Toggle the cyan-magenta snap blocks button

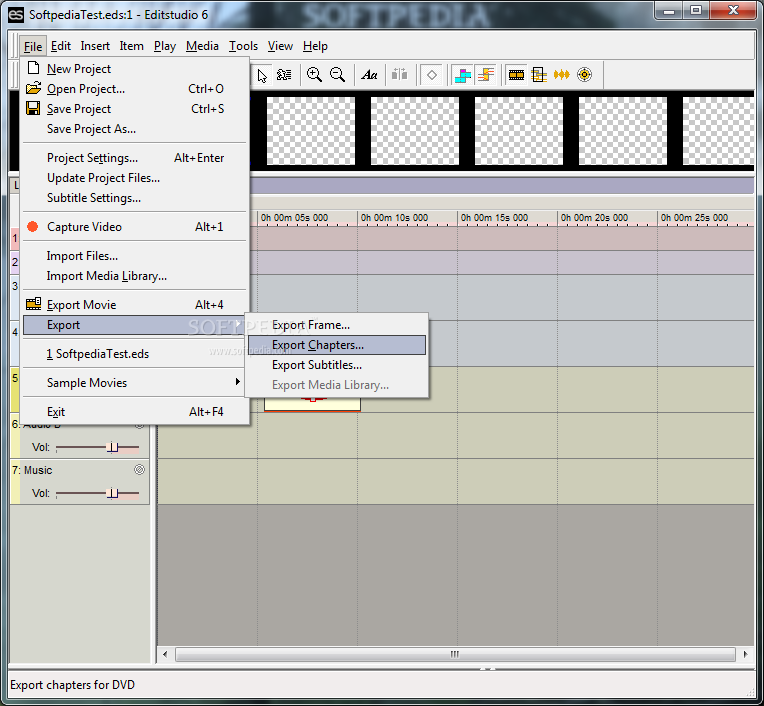pyautogui.click(x=463, y=75)
